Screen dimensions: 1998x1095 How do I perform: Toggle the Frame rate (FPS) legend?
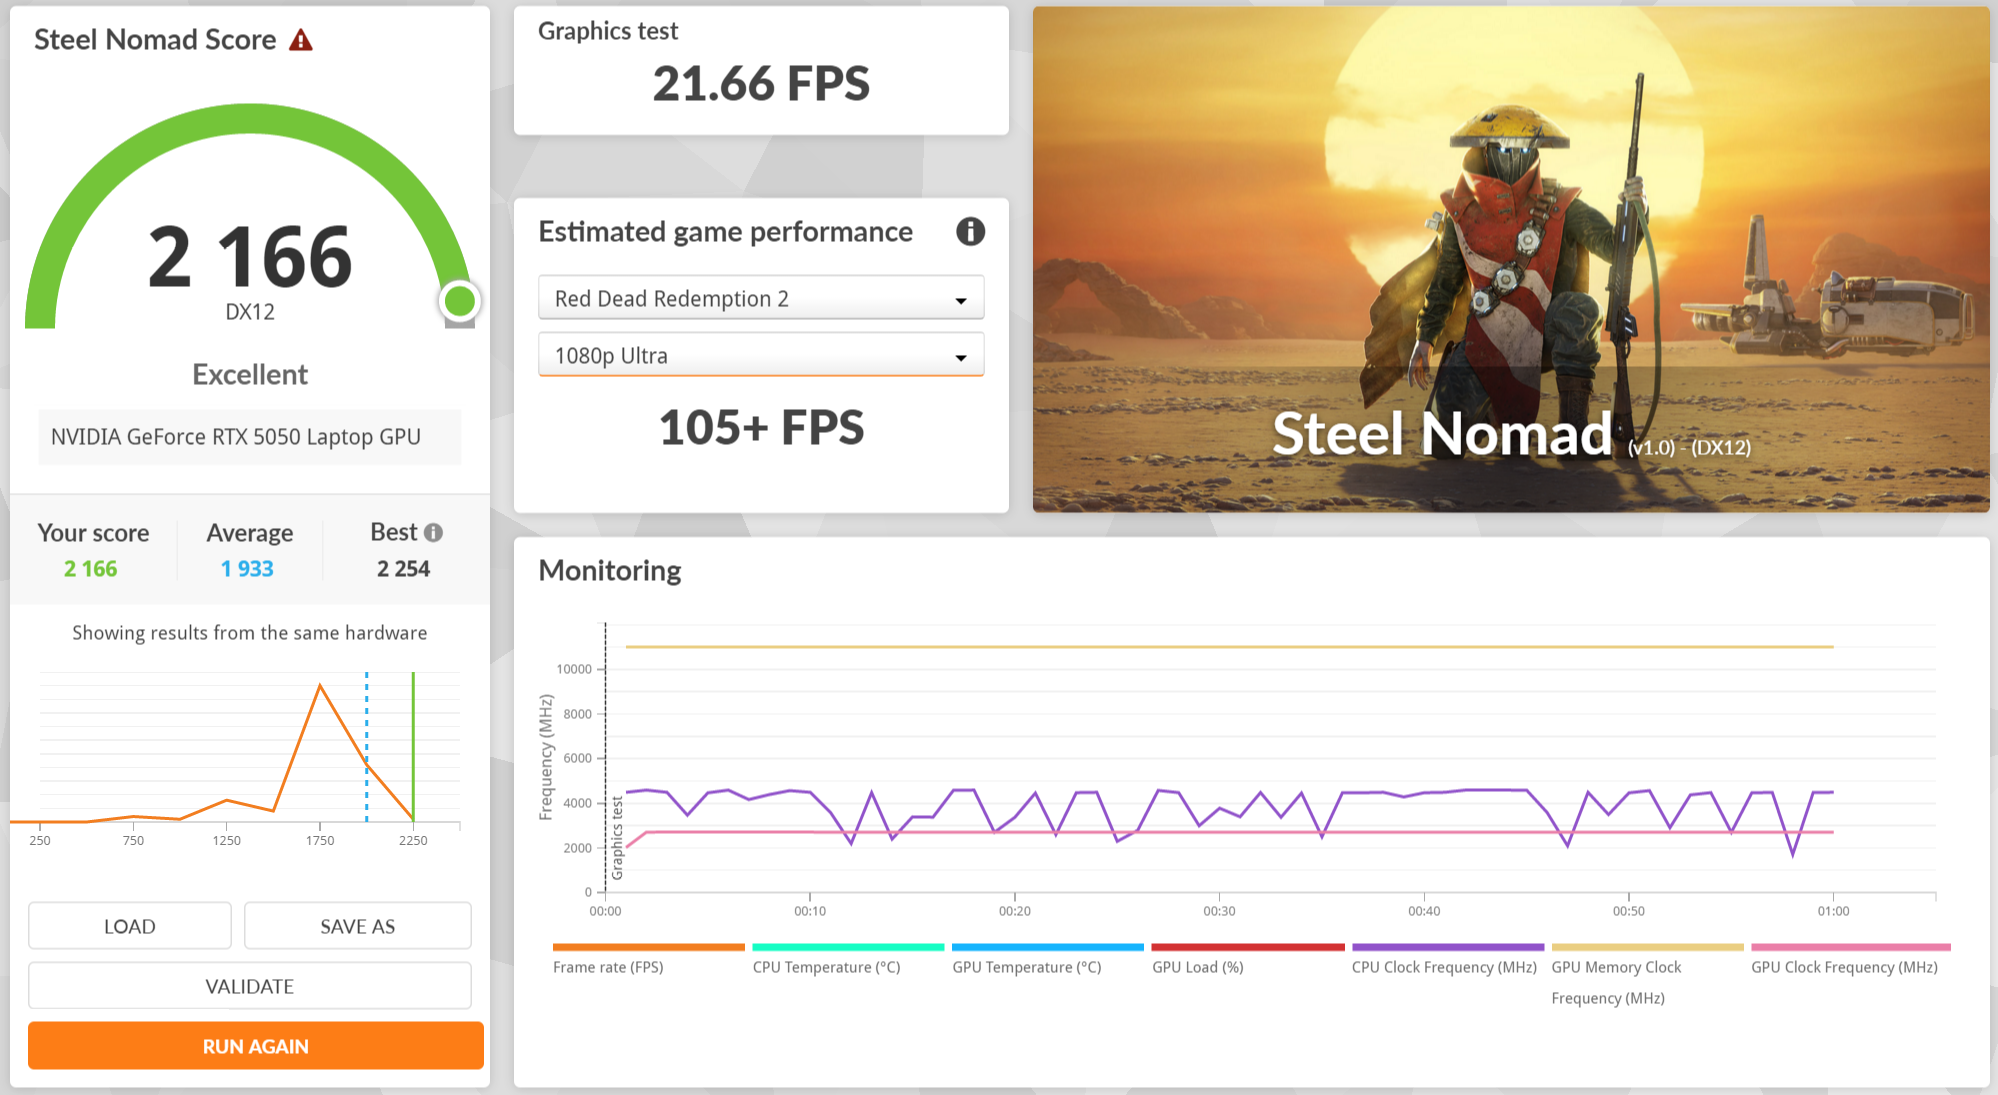pos(608,966)
